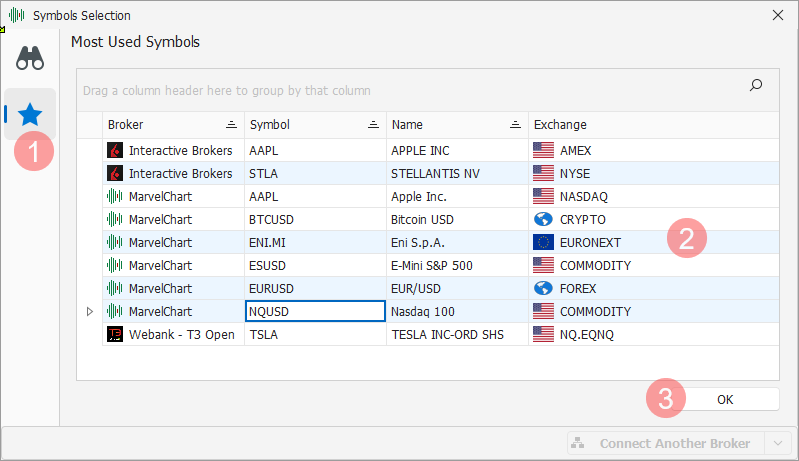799x461 pixels.
Task: Open the magnifier search in grid panel
Action: click(x=756, y=85)
